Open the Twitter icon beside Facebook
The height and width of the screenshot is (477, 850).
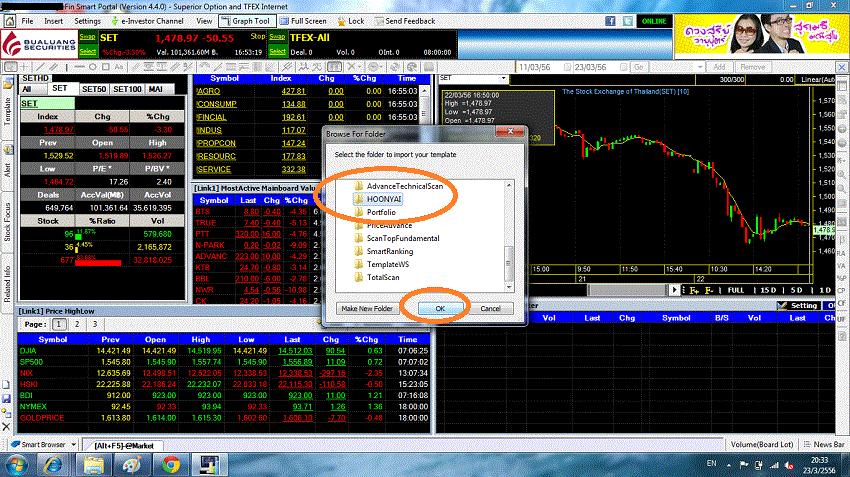point(628,21)
